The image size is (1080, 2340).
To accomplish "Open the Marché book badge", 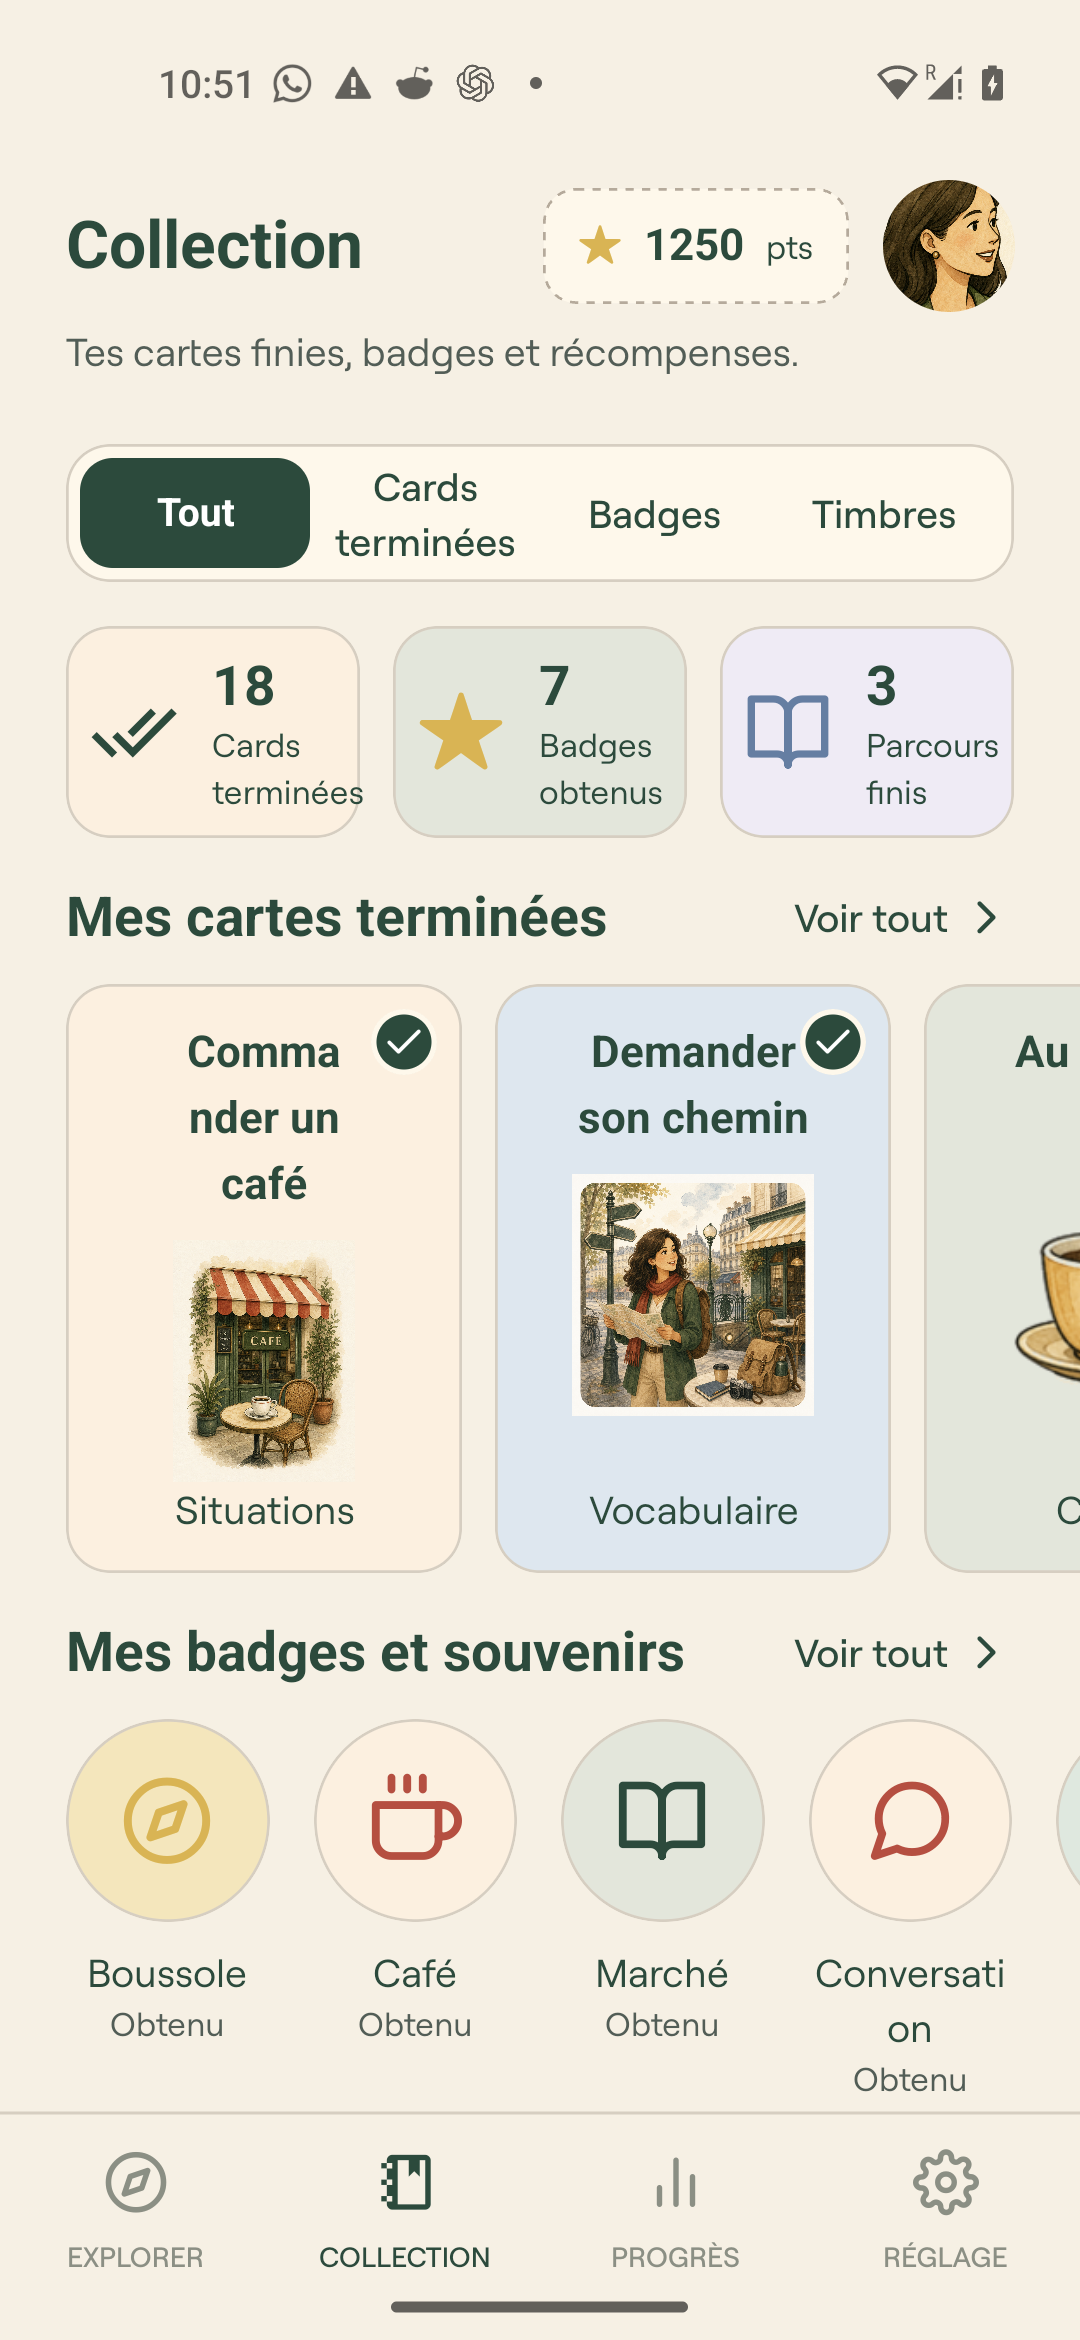I will (x=662, y=1820).
